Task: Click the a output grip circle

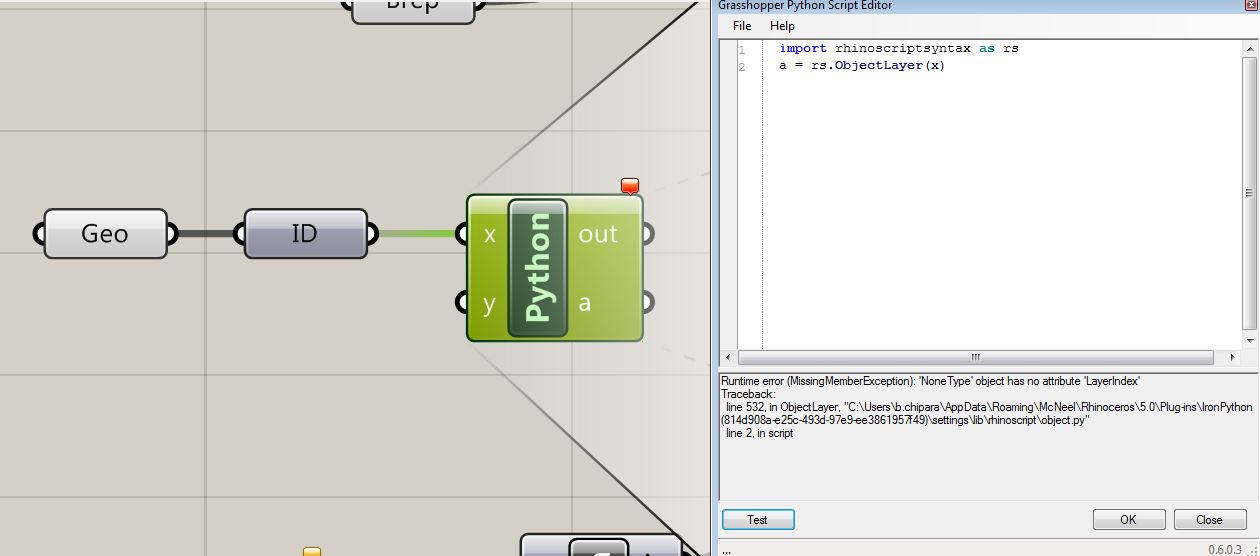Action: [x=648, y=302]
